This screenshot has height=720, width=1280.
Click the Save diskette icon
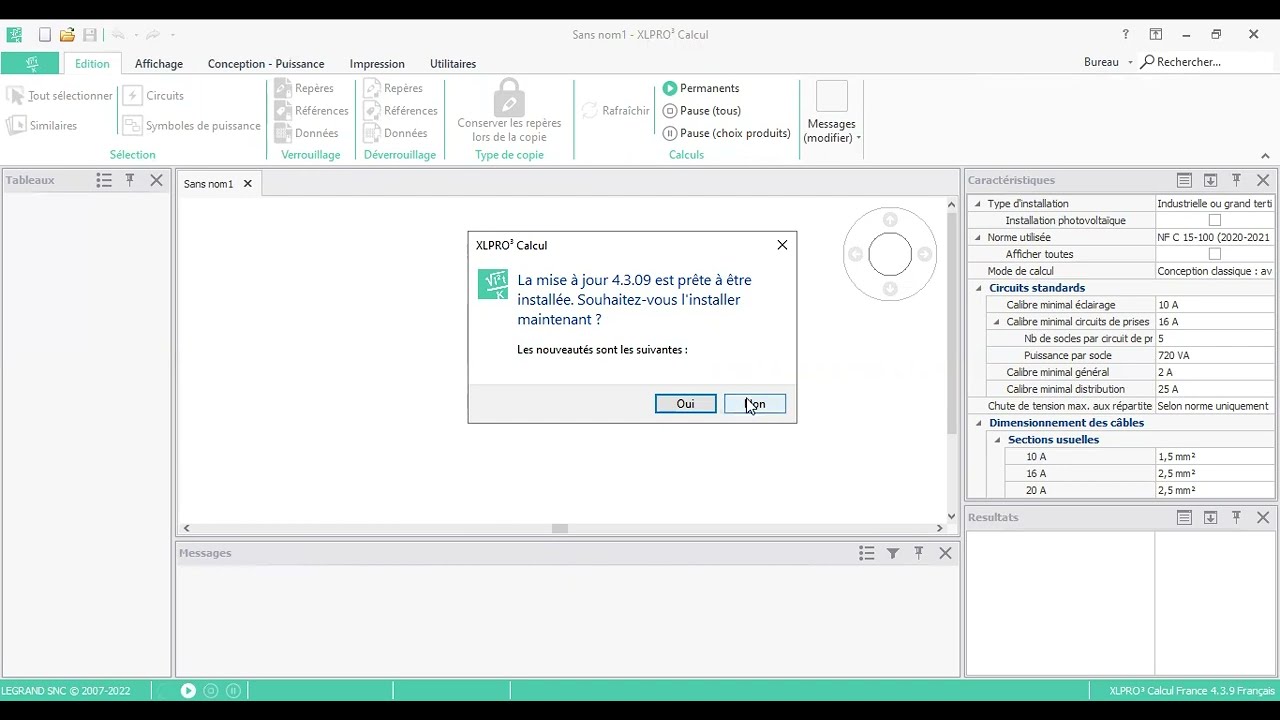(90, 35)
